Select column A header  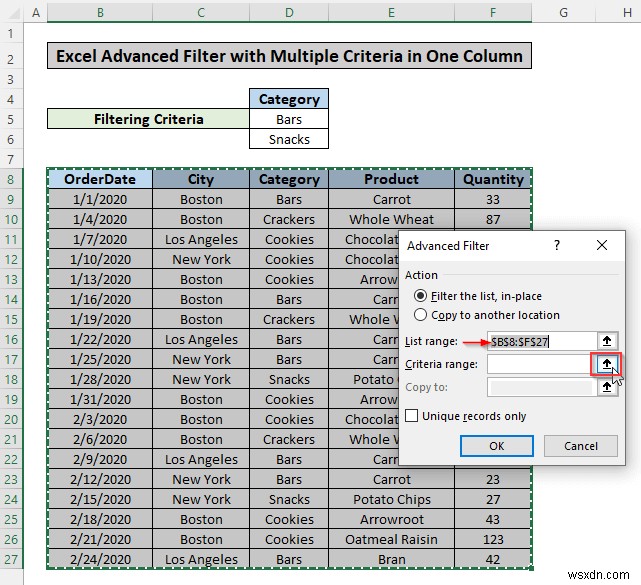point(36,12)
